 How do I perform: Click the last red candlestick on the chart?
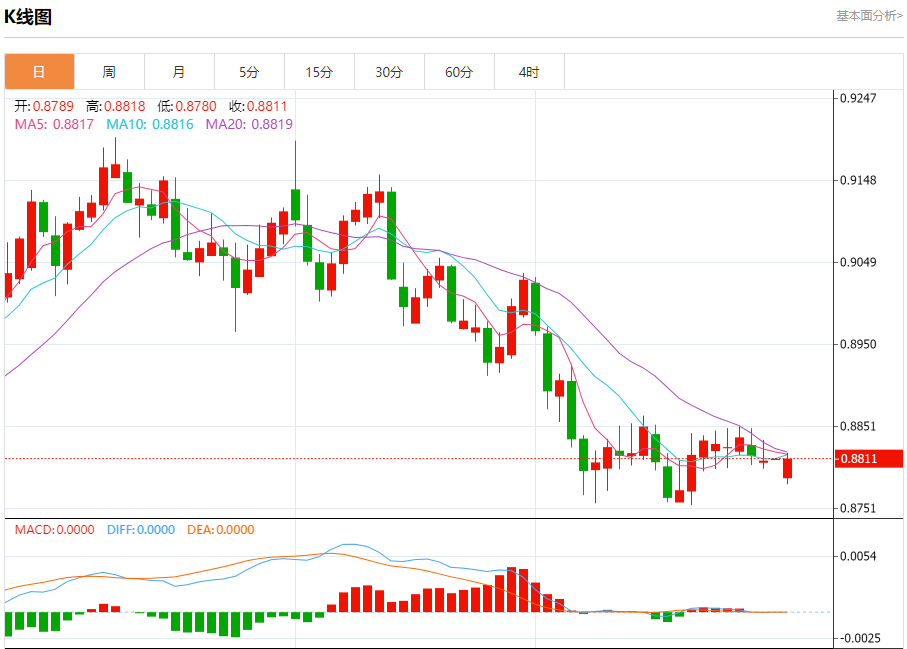(x=787, y=469)
